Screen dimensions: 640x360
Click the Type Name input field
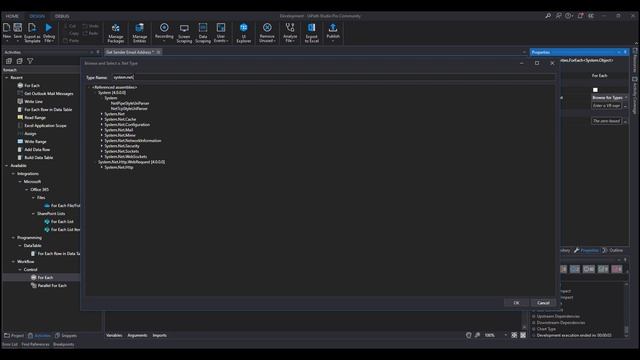tap(333, 77)
